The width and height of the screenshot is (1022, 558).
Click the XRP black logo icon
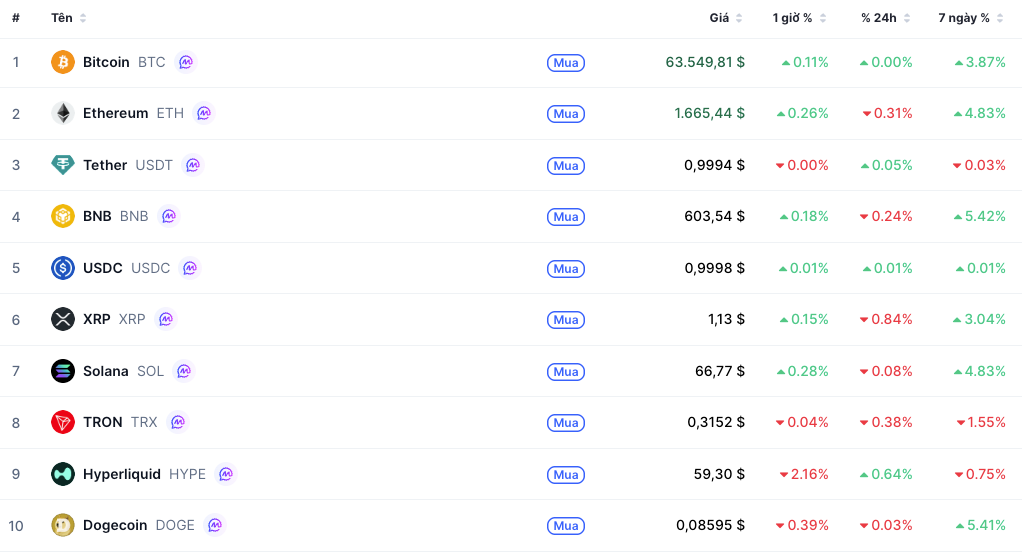(x=63, y=319)
